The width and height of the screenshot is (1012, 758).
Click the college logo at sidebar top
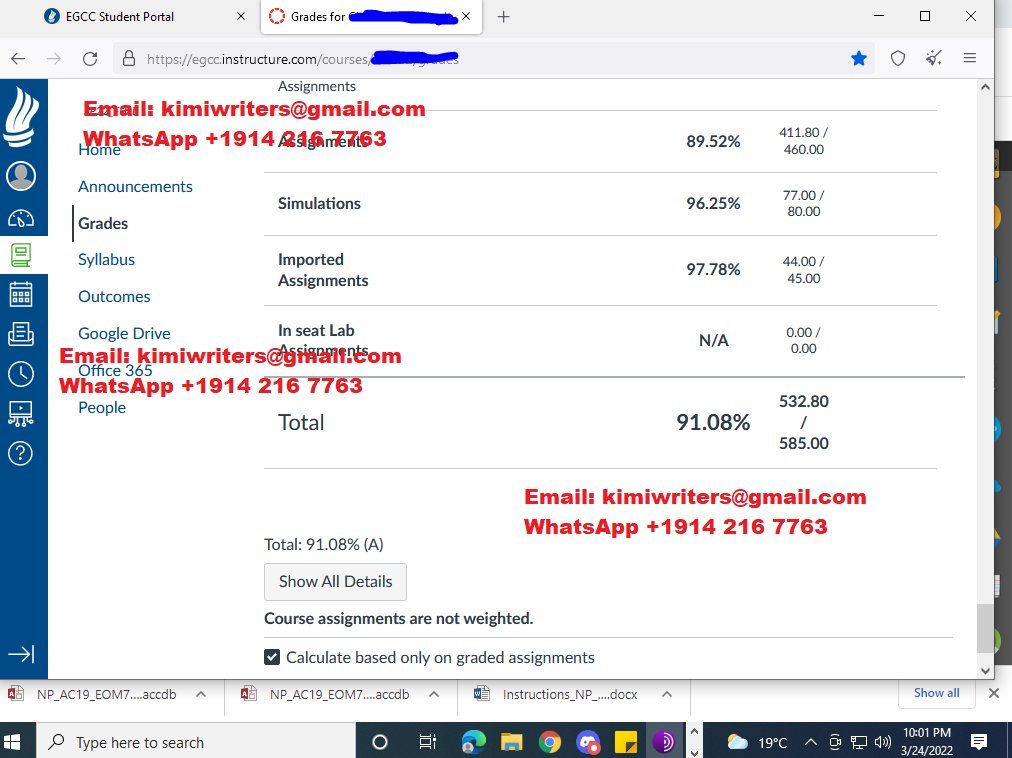(x=21, y=117)
